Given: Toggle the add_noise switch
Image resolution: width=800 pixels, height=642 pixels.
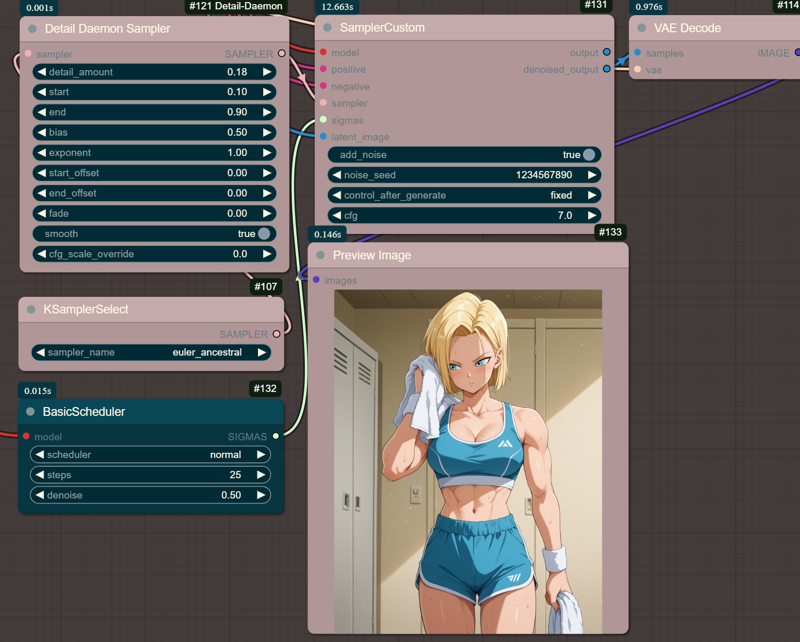Looking at the screenshot, I should point(589,155).
